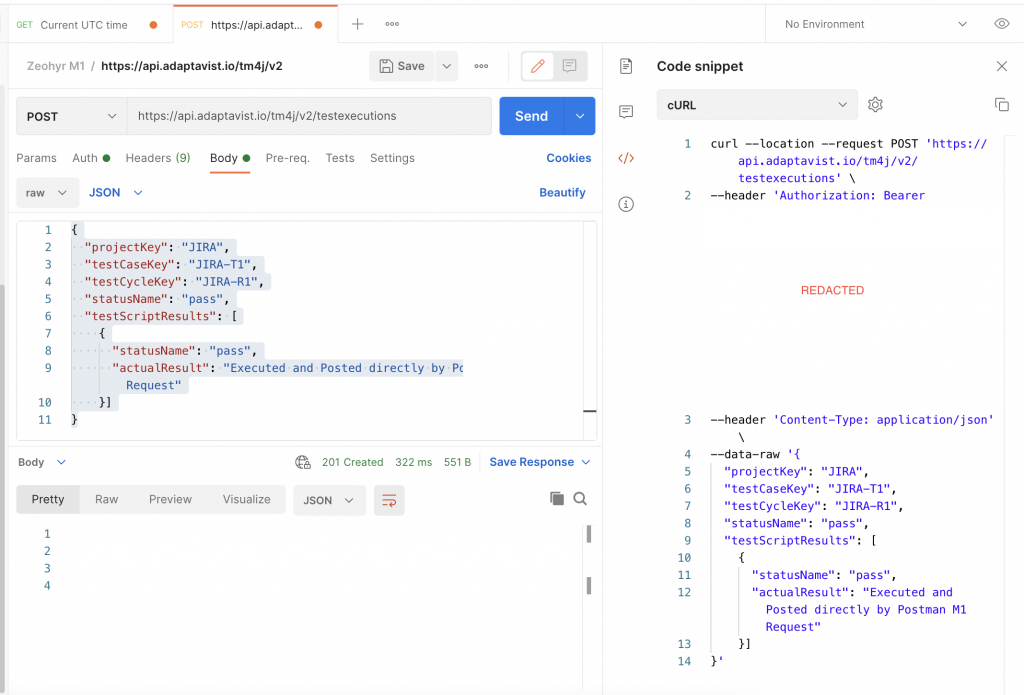Open the documentation icon in right sidebar
The width and height of the screenshot is (1024, 695).
pyautogui.click(x=626, y=66)
